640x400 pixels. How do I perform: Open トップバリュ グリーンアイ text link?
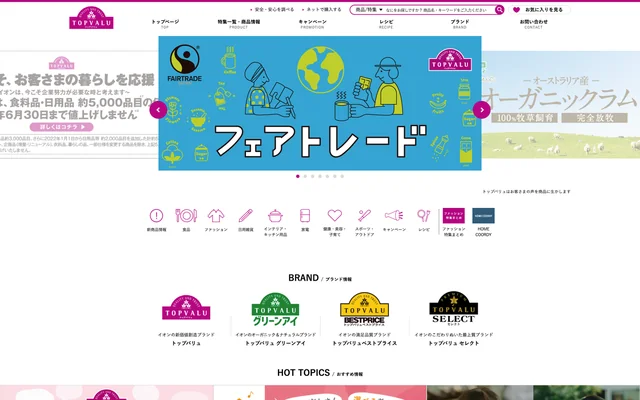coord(275,343)
